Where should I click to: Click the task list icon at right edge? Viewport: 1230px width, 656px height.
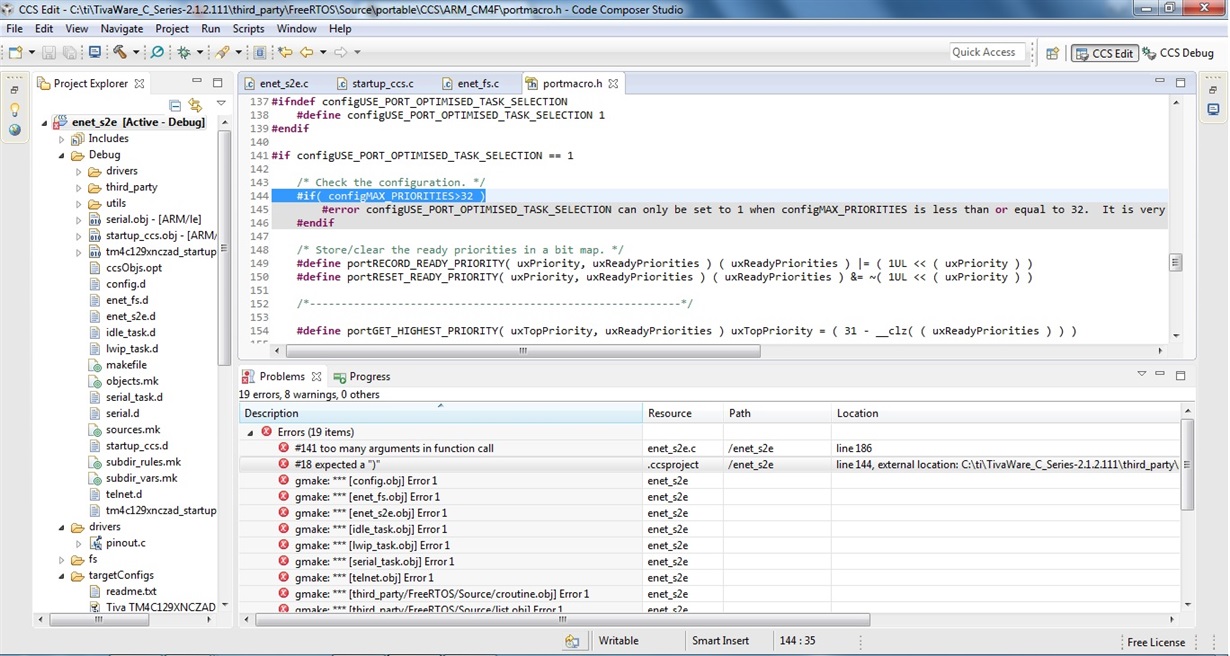coord(1213,110)
